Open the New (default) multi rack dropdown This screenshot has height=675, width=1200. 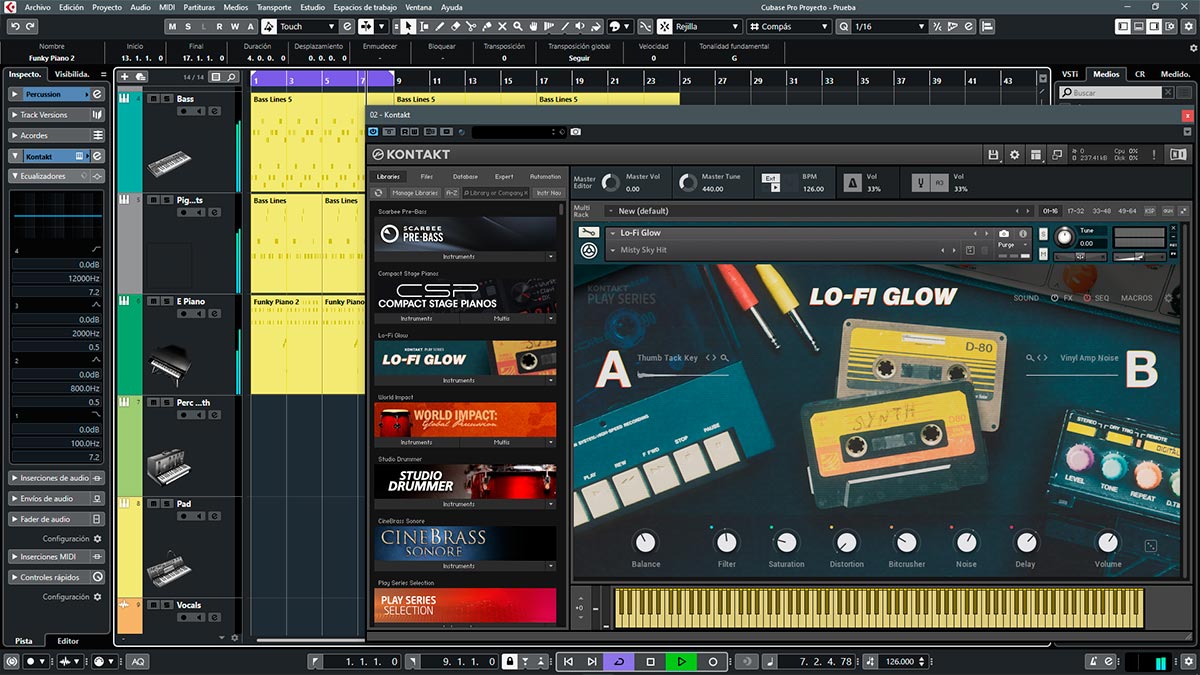click(610, 211)
